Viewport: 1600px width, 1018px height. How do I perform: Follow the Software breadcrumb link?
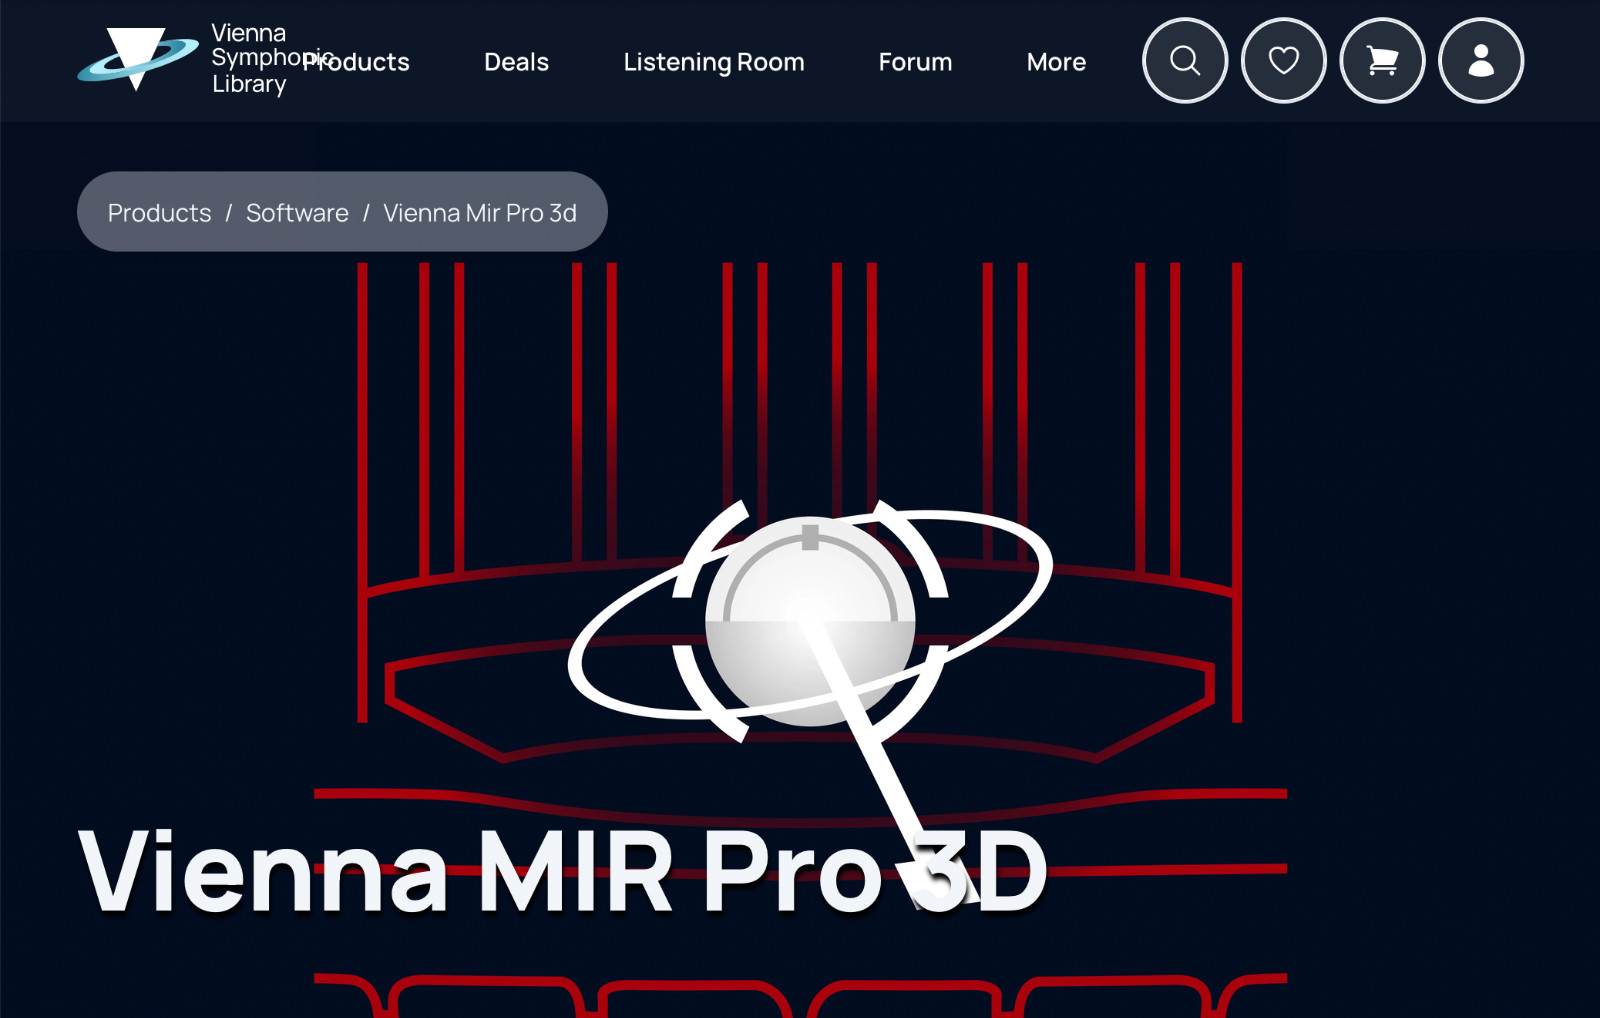pos(297,213)
